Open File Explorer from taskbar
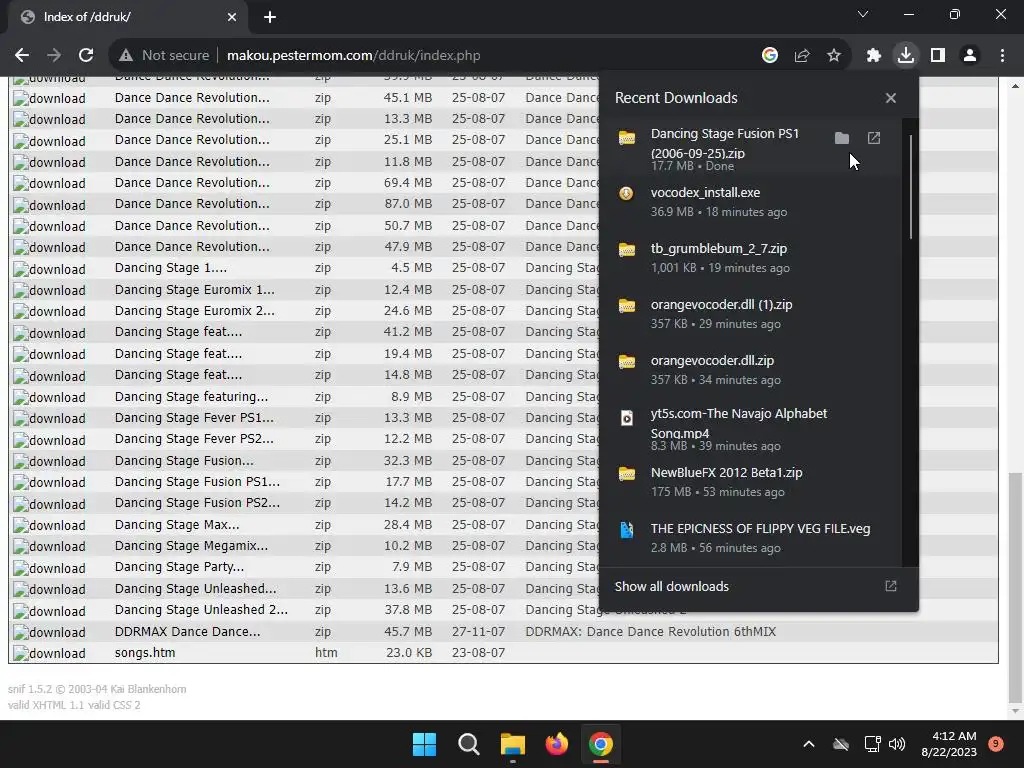Image resolution: width=1024 pixels, height=768 pixels. point(513,744)
